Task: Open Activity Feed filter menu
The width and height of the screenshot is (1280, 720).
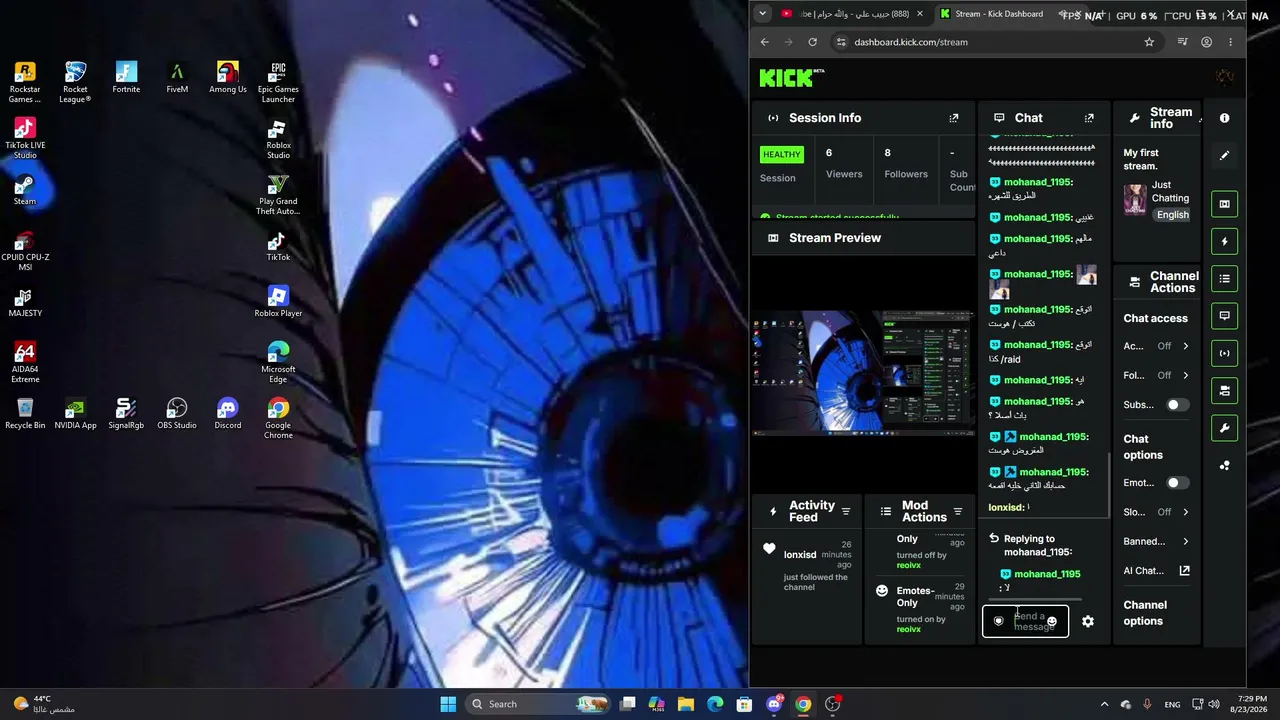Action: (846, 512)
